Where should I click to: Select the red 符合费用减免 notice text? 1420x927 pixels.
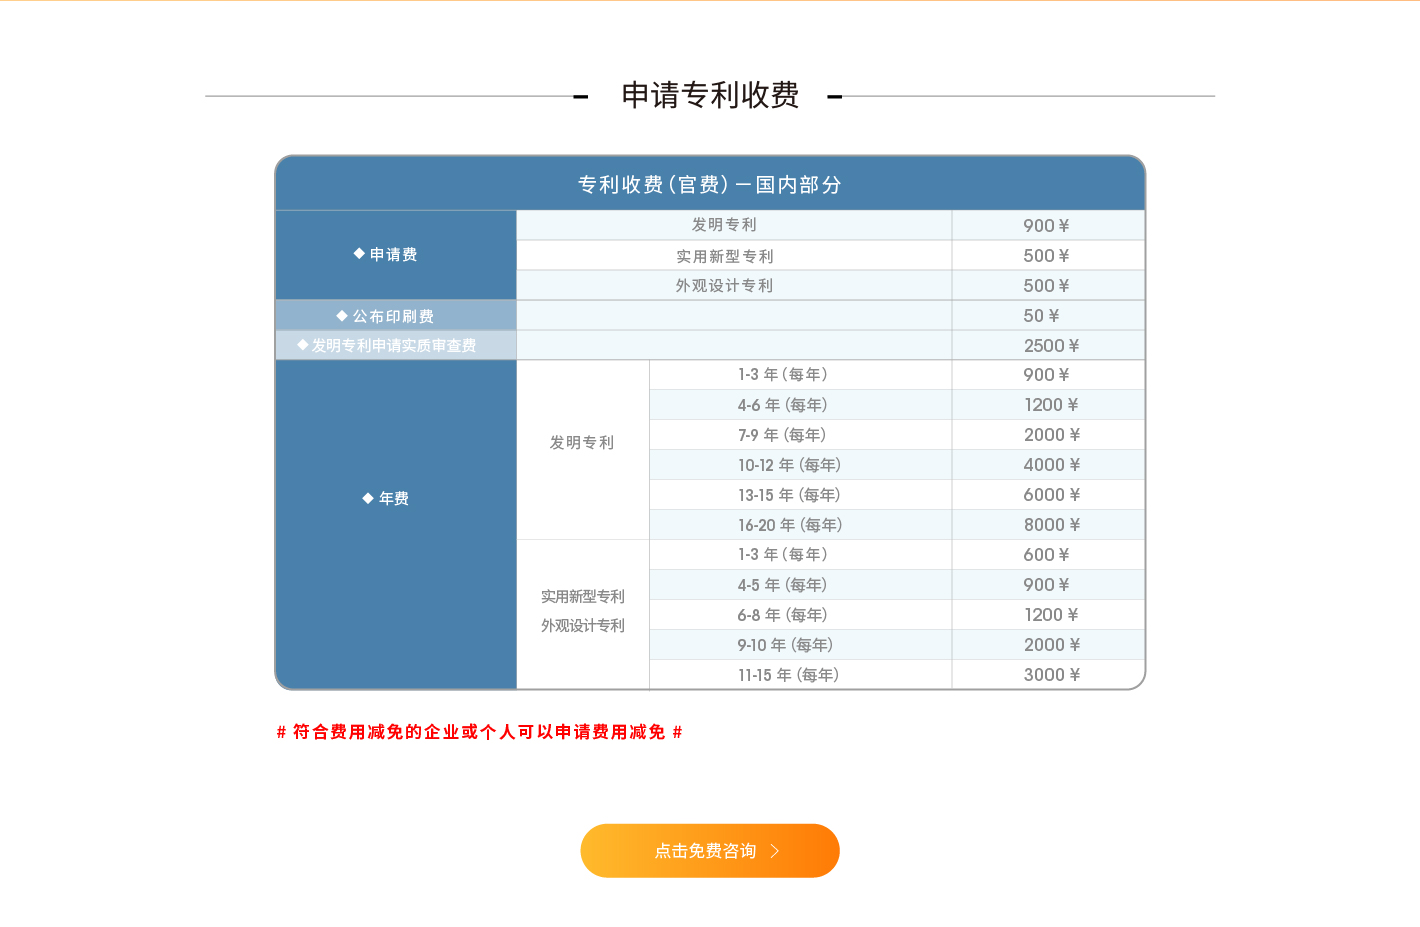tap(479, 732)
